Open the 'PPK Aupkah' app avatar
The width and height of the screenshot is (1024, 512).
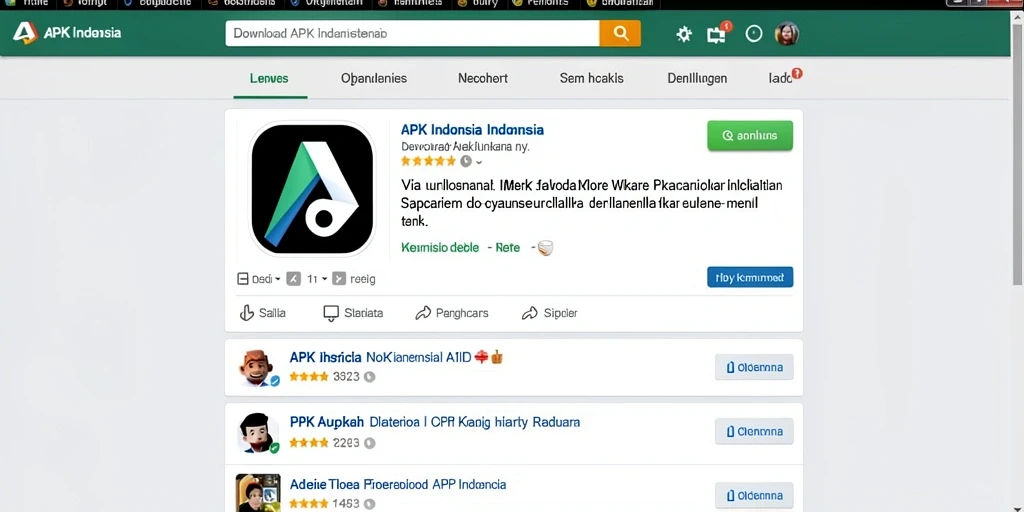[257, 433]
